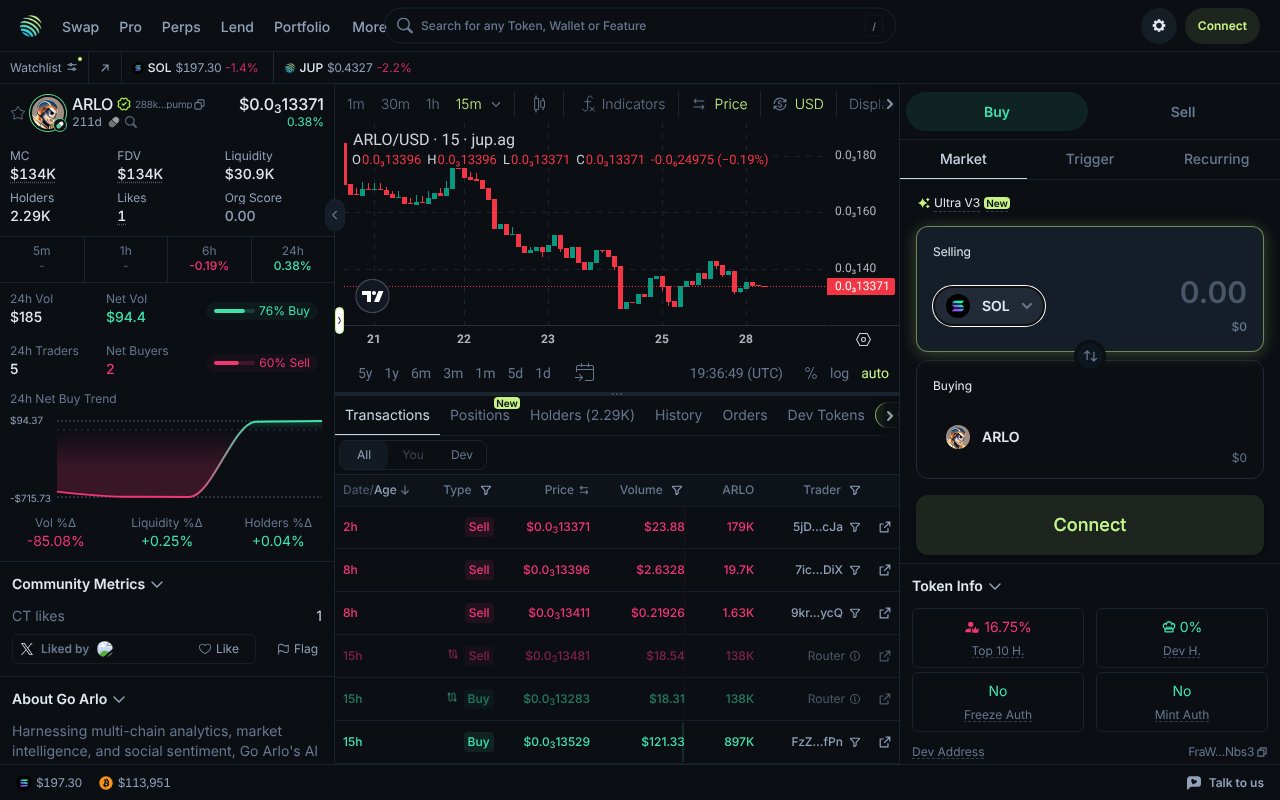
Task: Toggle log scale on the chart
Action: tap(839, 373)
